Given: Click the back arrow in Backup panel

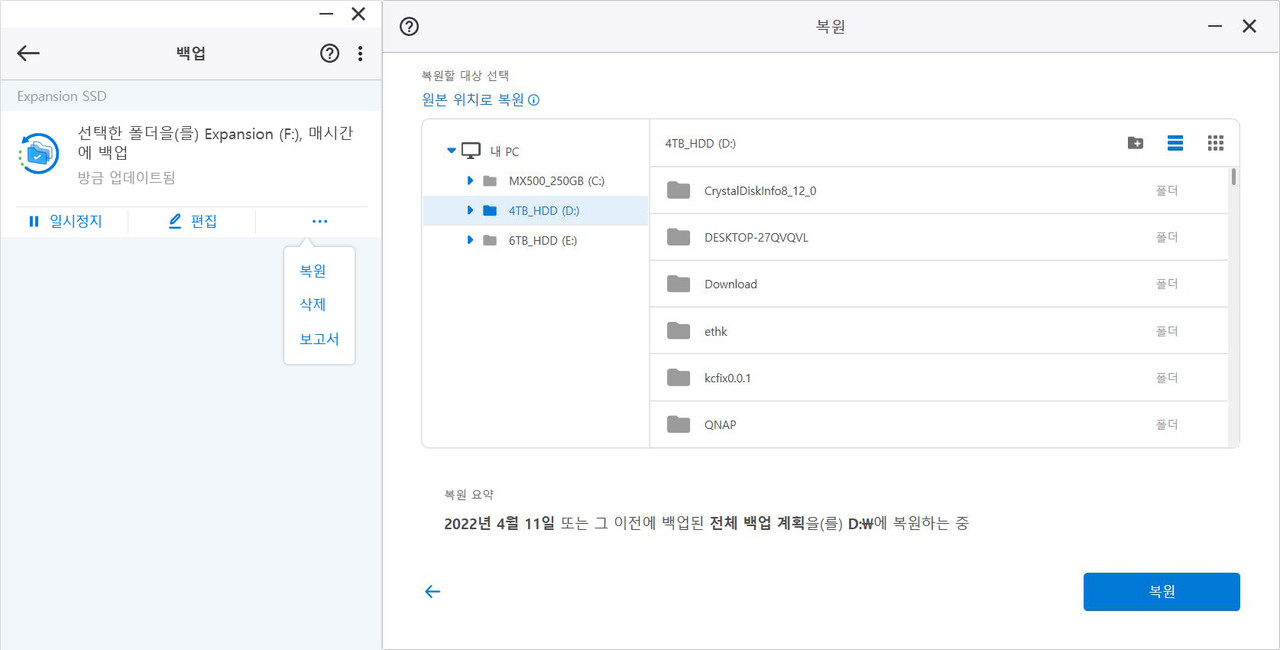Looking at the screenshot, I should [28, 54].
